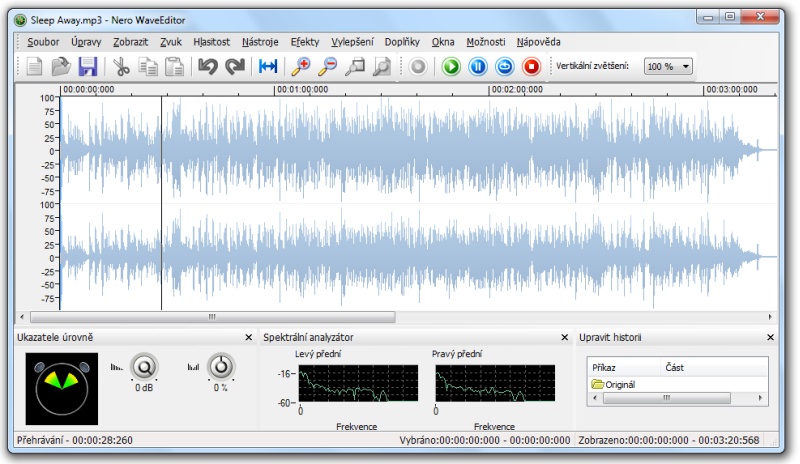800x464 pixels.
Task: Click the Pravý přední spectrum graph
Action: tap(495, 383)
